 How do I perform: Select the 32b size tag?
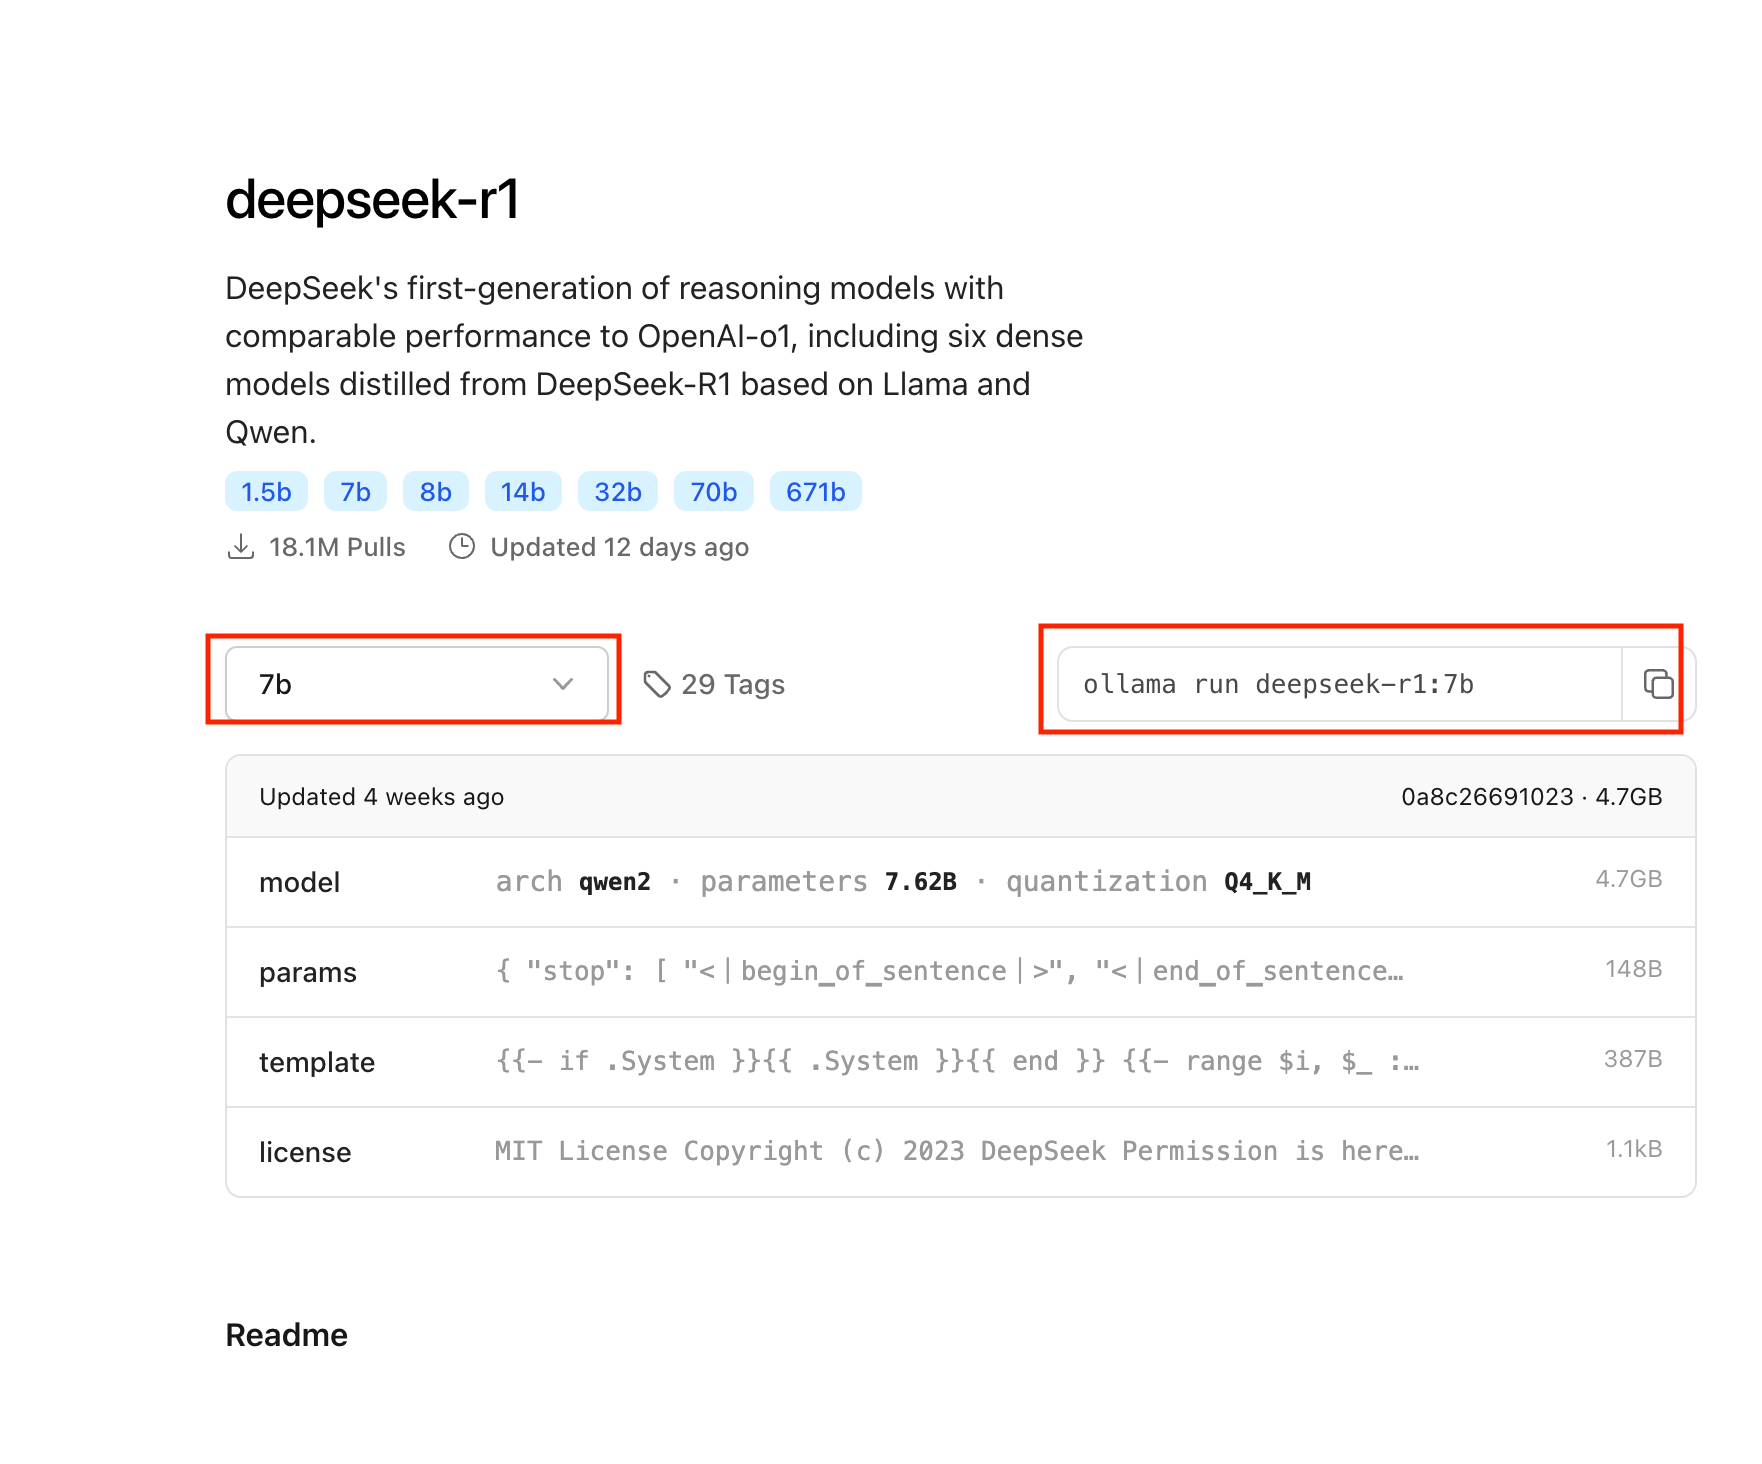coord(617,492)
